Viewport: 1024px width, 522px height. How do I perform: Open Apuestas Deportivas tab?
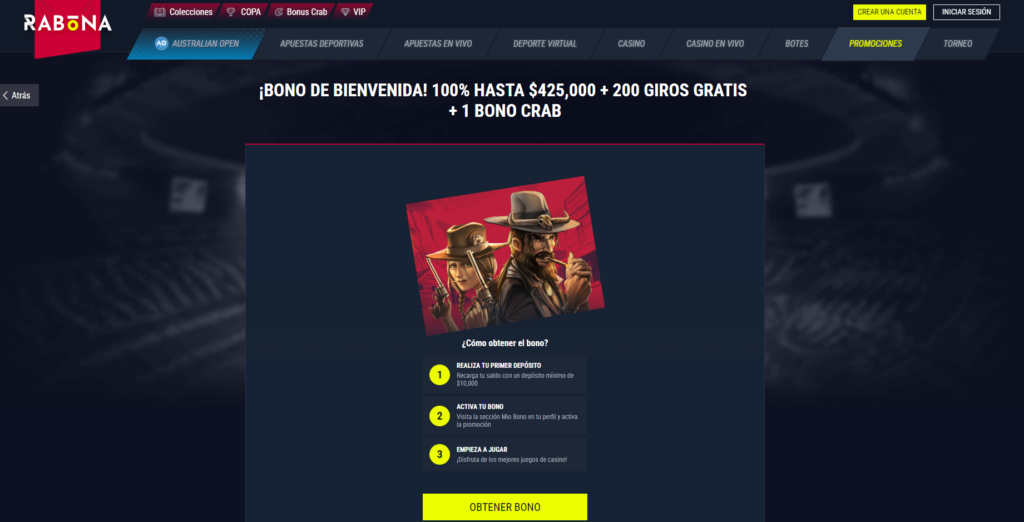click(321, 44)
